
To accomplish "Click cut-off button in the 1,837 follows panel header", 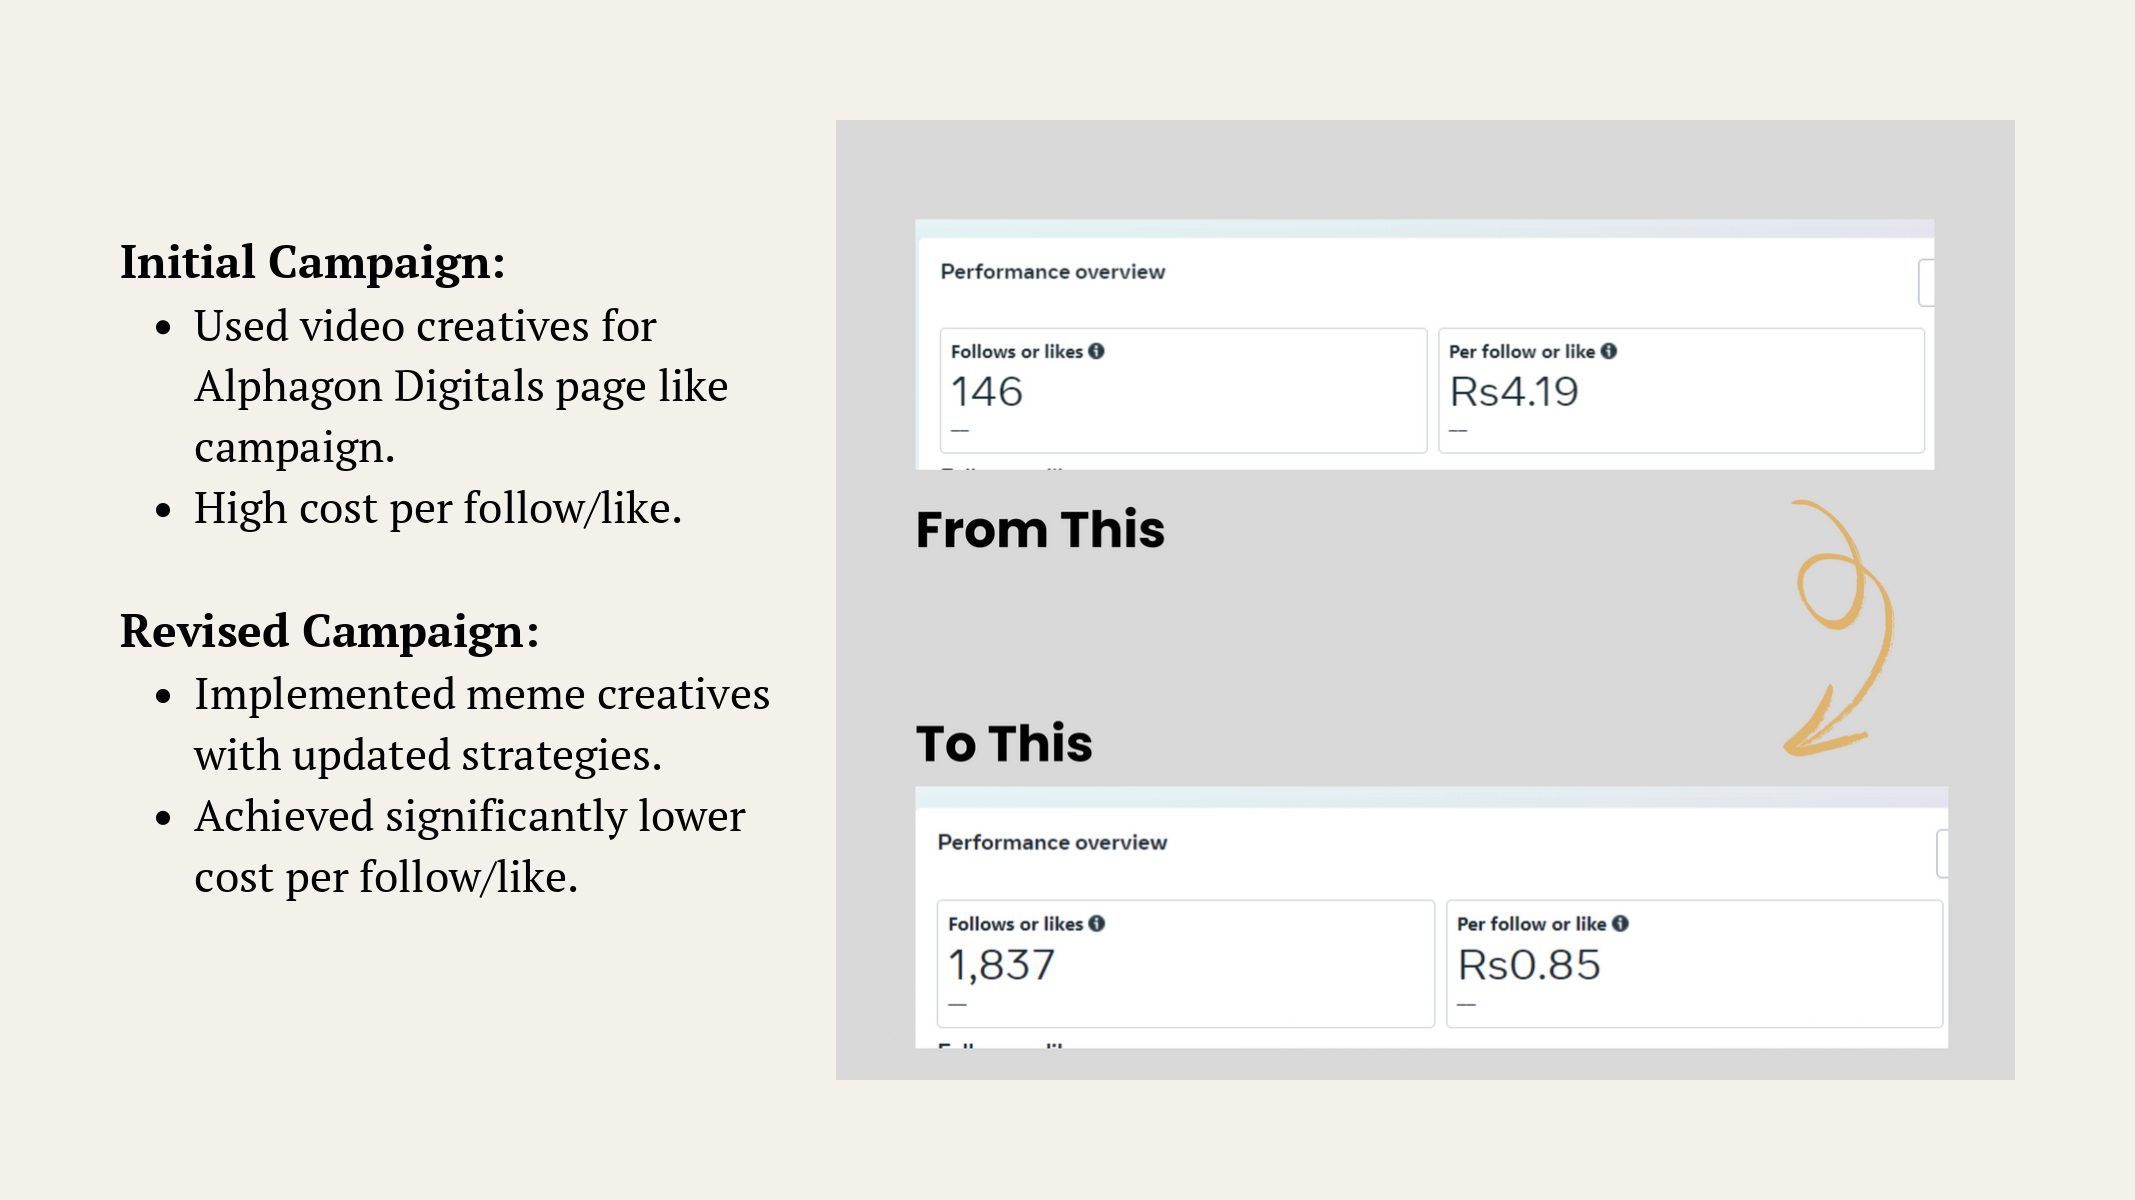I will click(x=1941, y=854).
